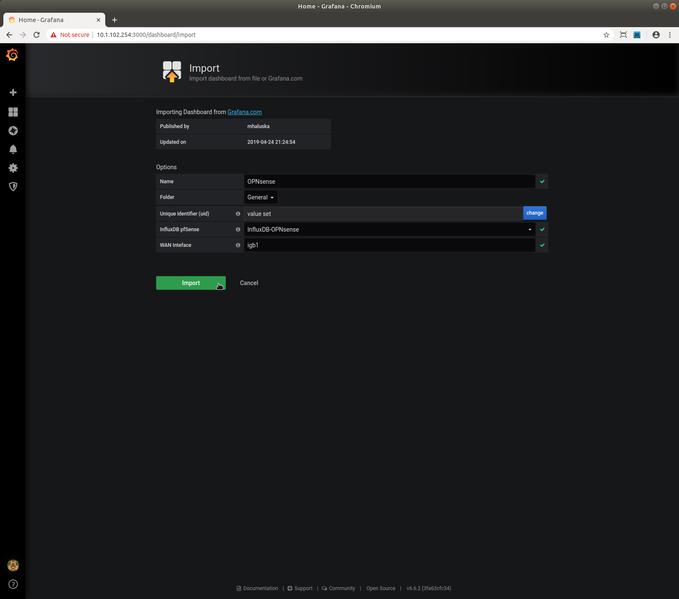The image size is (679, 599).
Task: Bookmark this page with the star icon
Action: click(606, 35)
